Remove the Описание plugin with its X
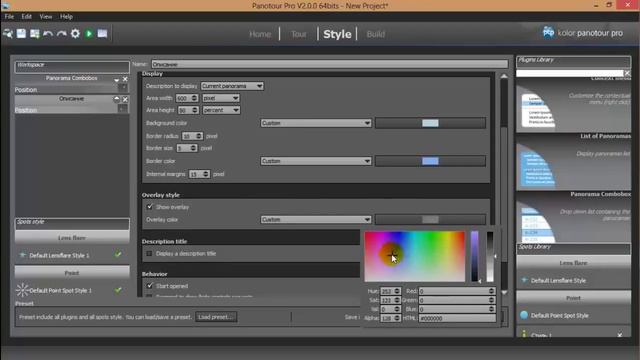640x360 pixels. click(125, 99)
